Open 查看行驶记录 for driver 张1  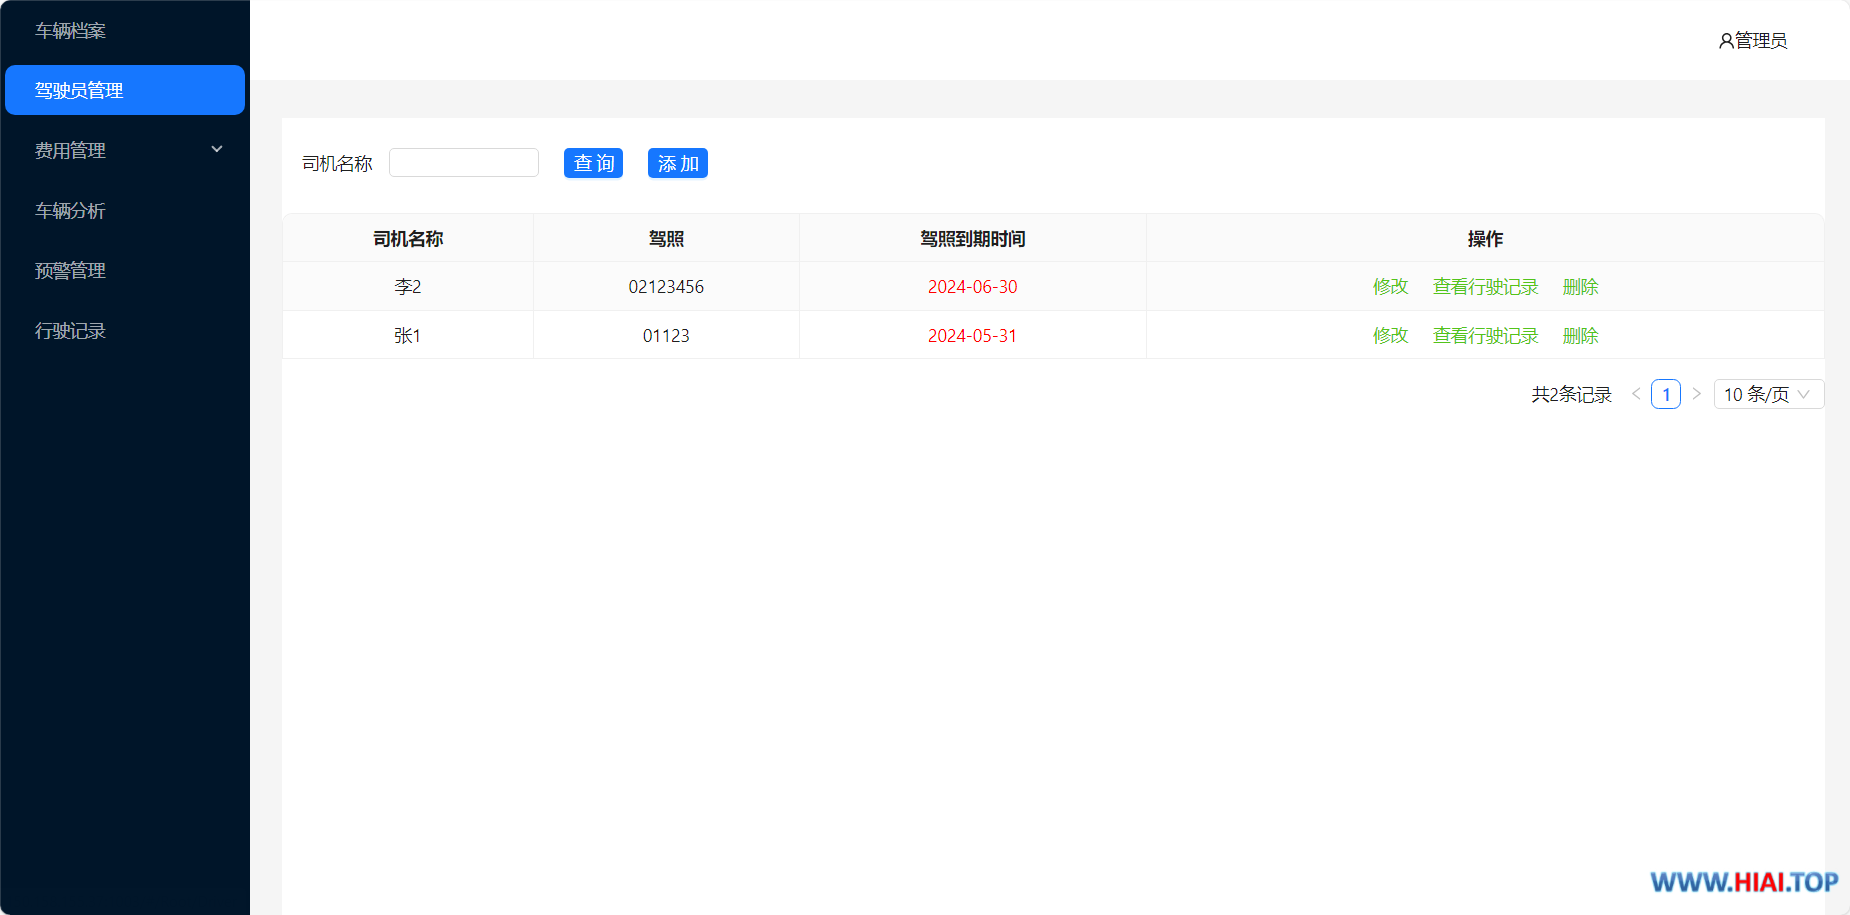[1485, 336]
